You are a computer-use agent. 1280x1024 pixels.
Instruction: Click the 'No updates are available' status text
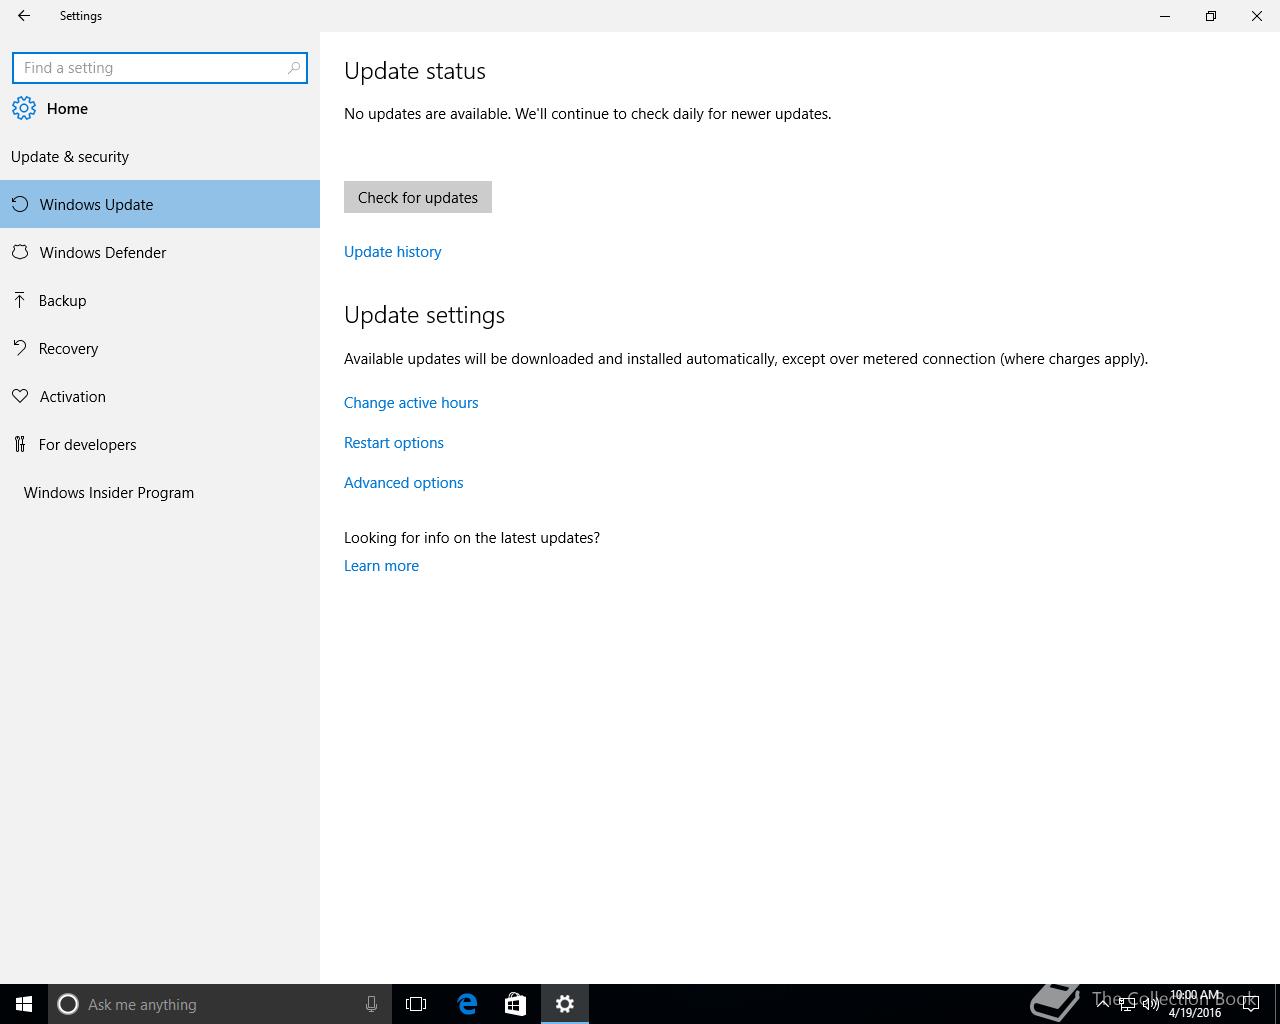pos(588,114)
